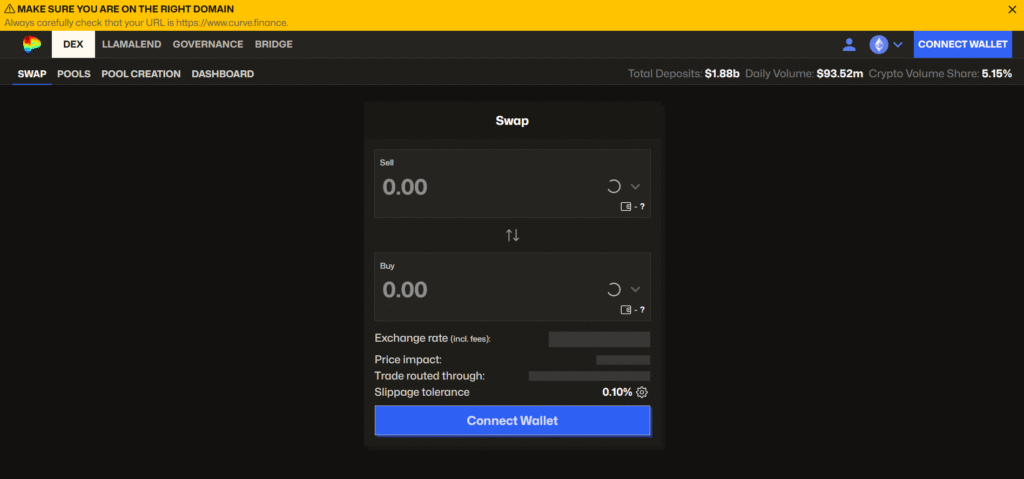
Task: Open the BRIDGE section
Action: click(x=274, y=44)
